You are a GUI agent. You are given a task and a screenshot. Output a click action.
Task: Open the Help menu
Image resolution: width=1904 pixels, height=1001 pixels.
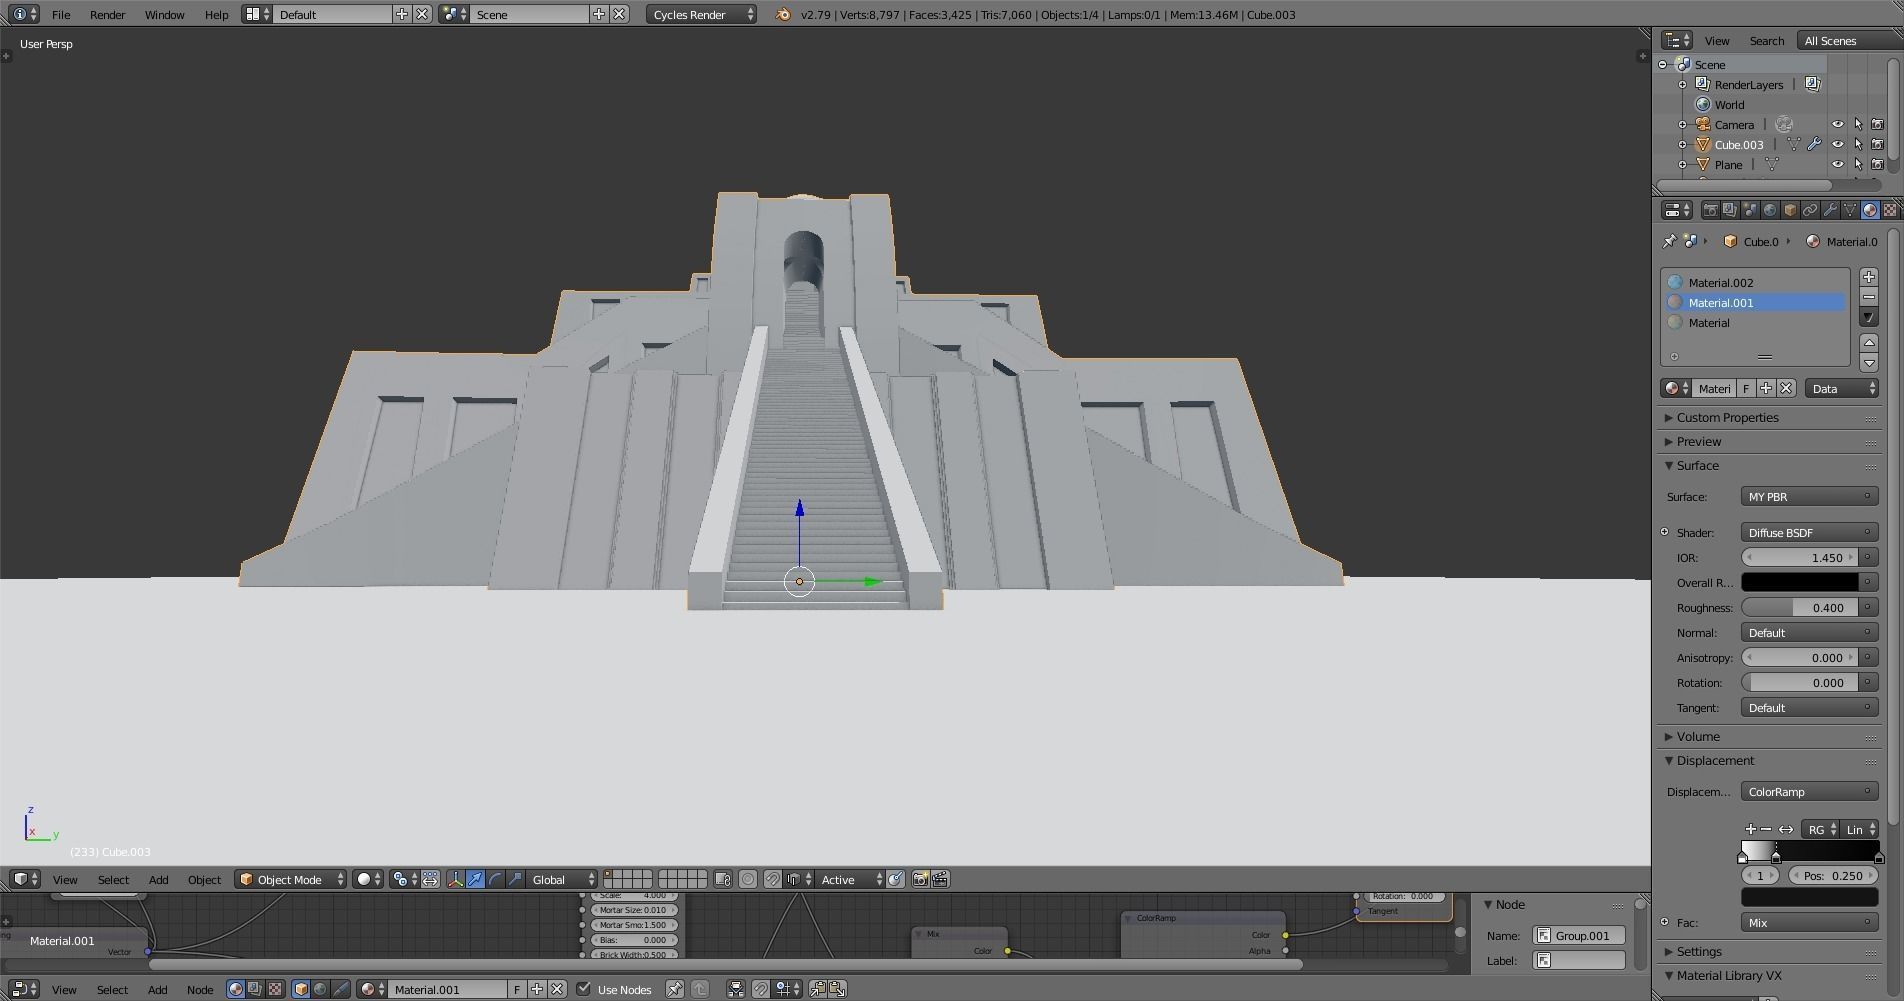coord(216,14)
